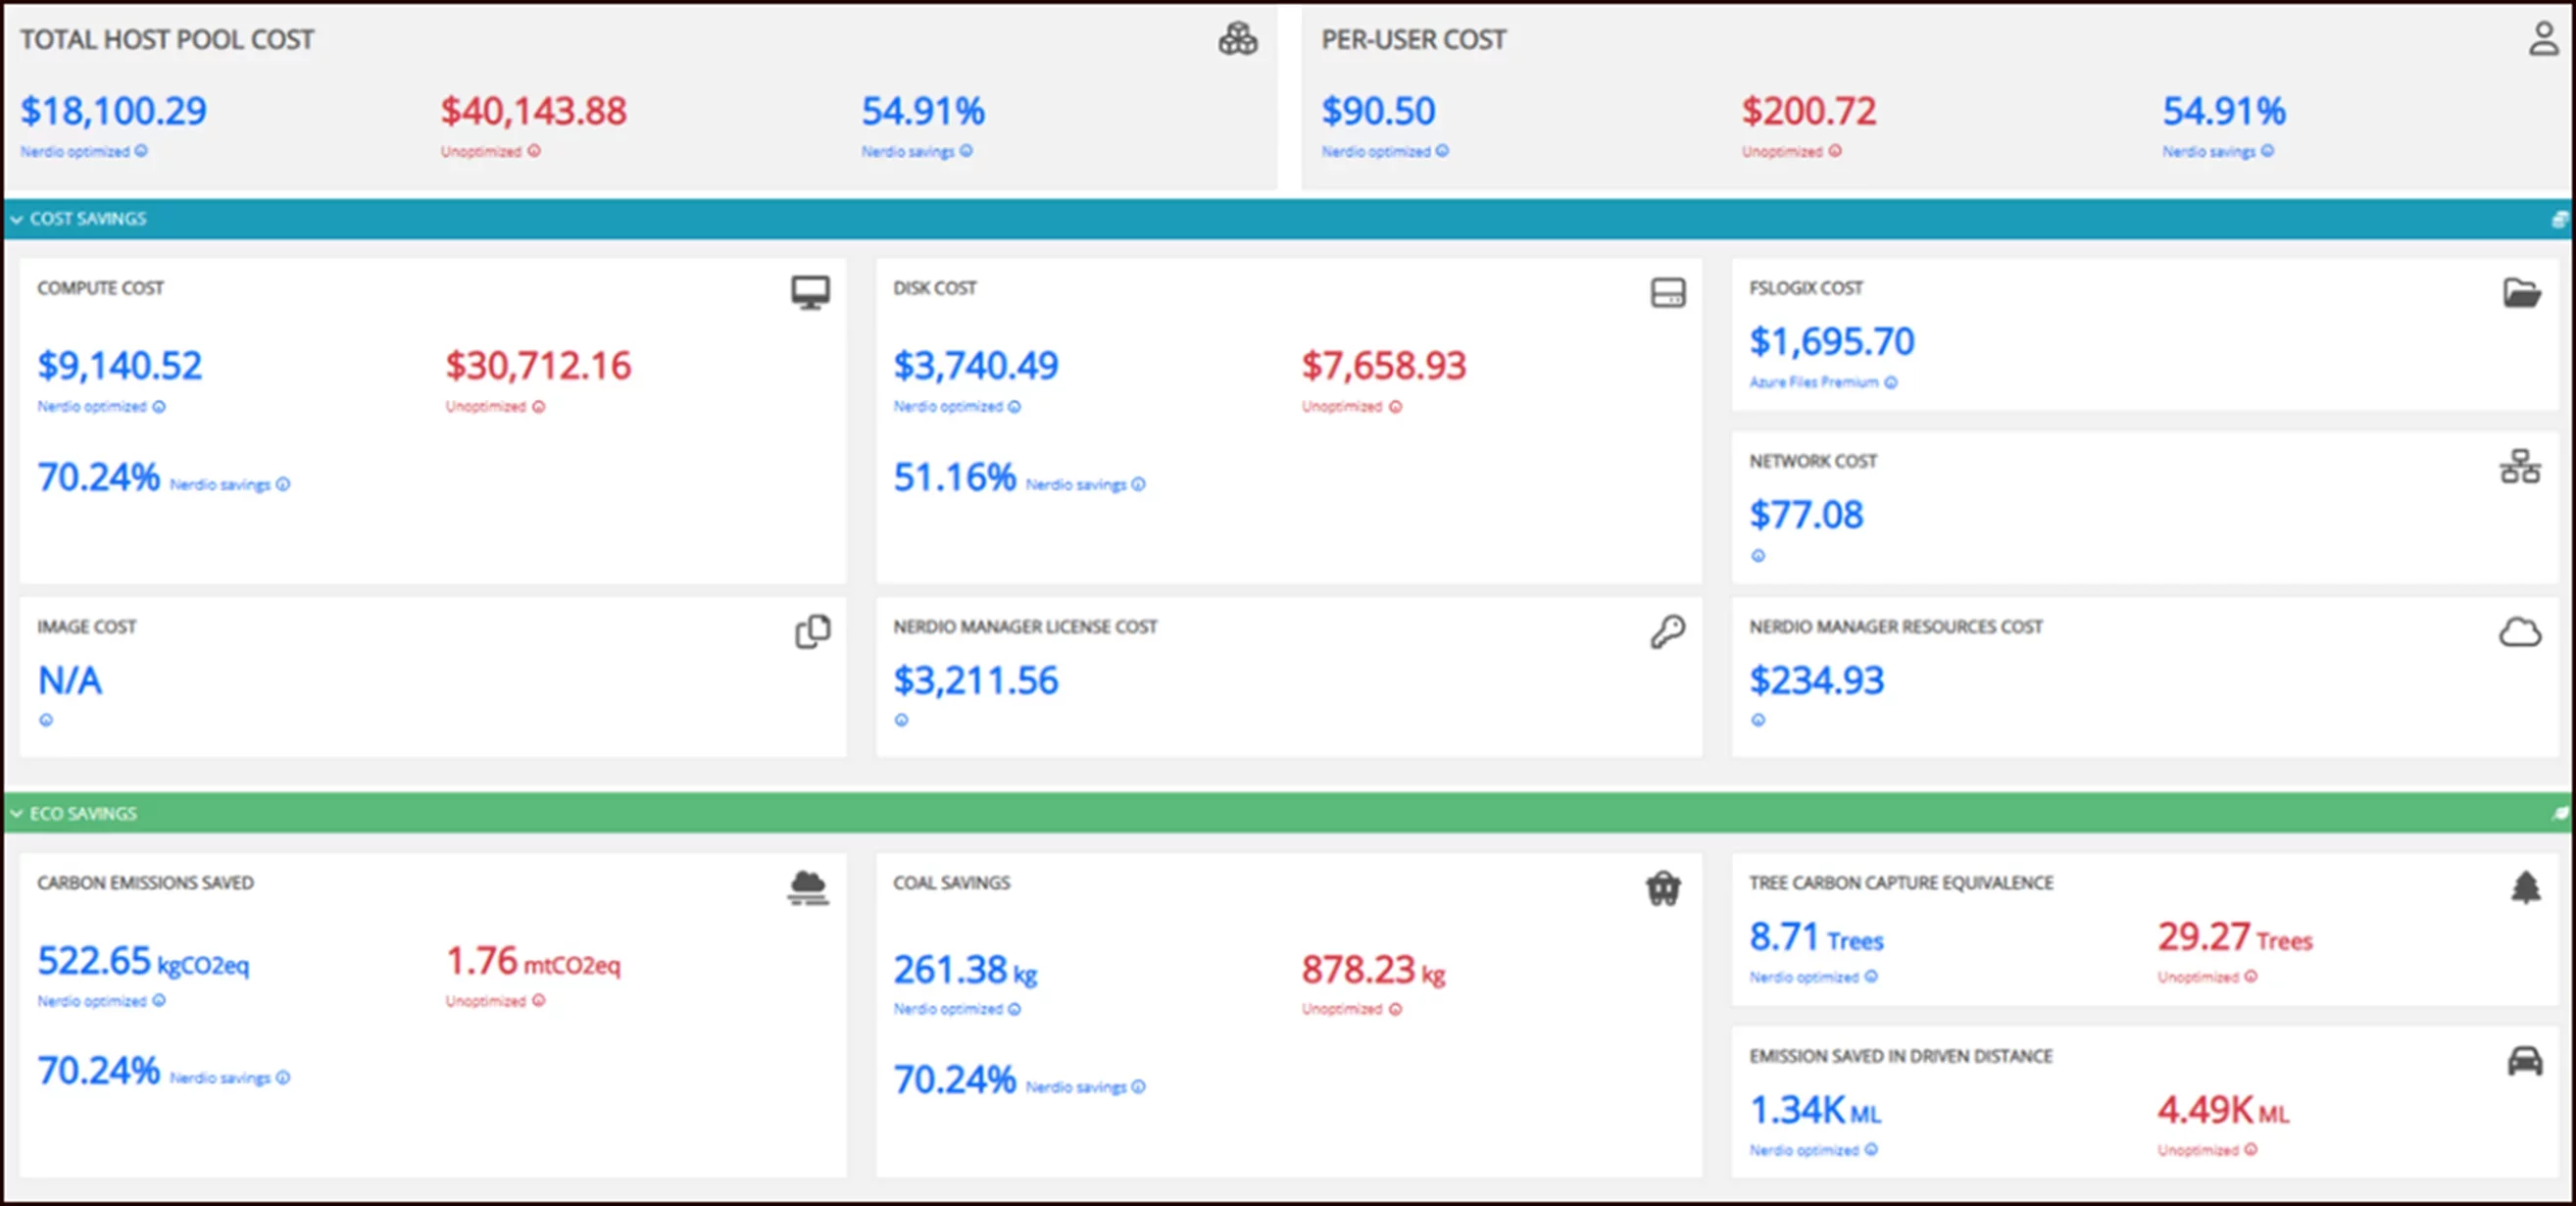Click the driven distance car icon

click(2524, 1061)
